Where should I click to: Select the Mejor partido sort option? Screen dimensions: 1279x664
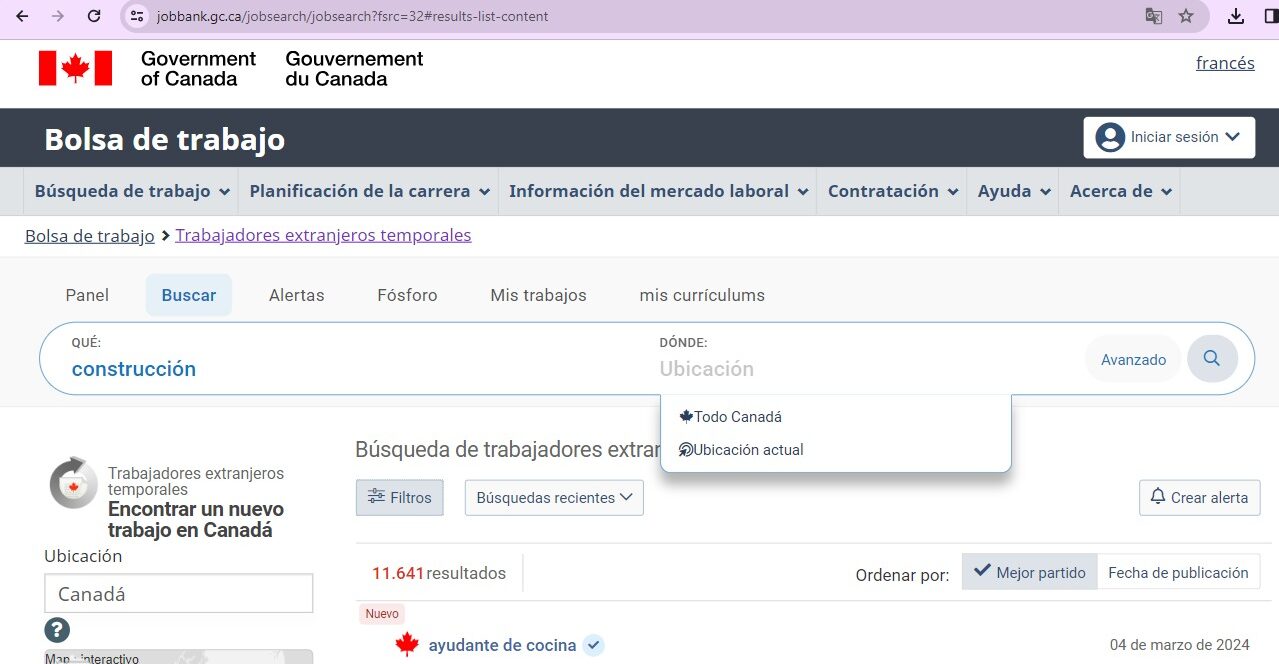click(x=1030, y=573)
